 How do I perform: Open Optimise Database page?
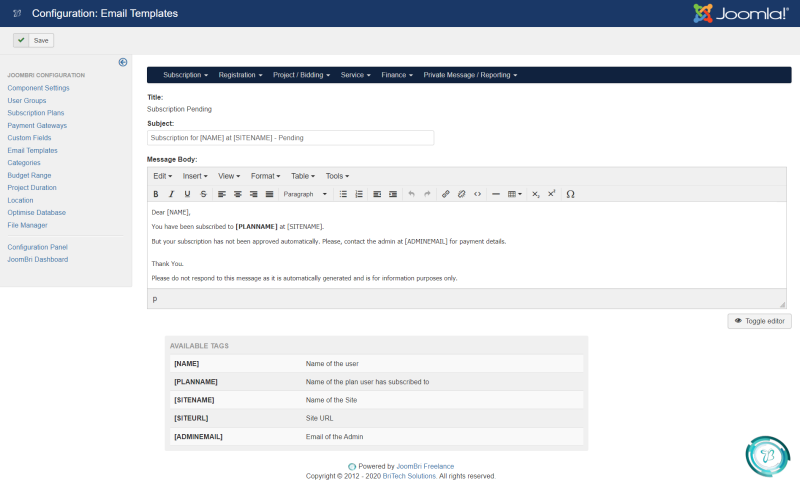point(36,213)
